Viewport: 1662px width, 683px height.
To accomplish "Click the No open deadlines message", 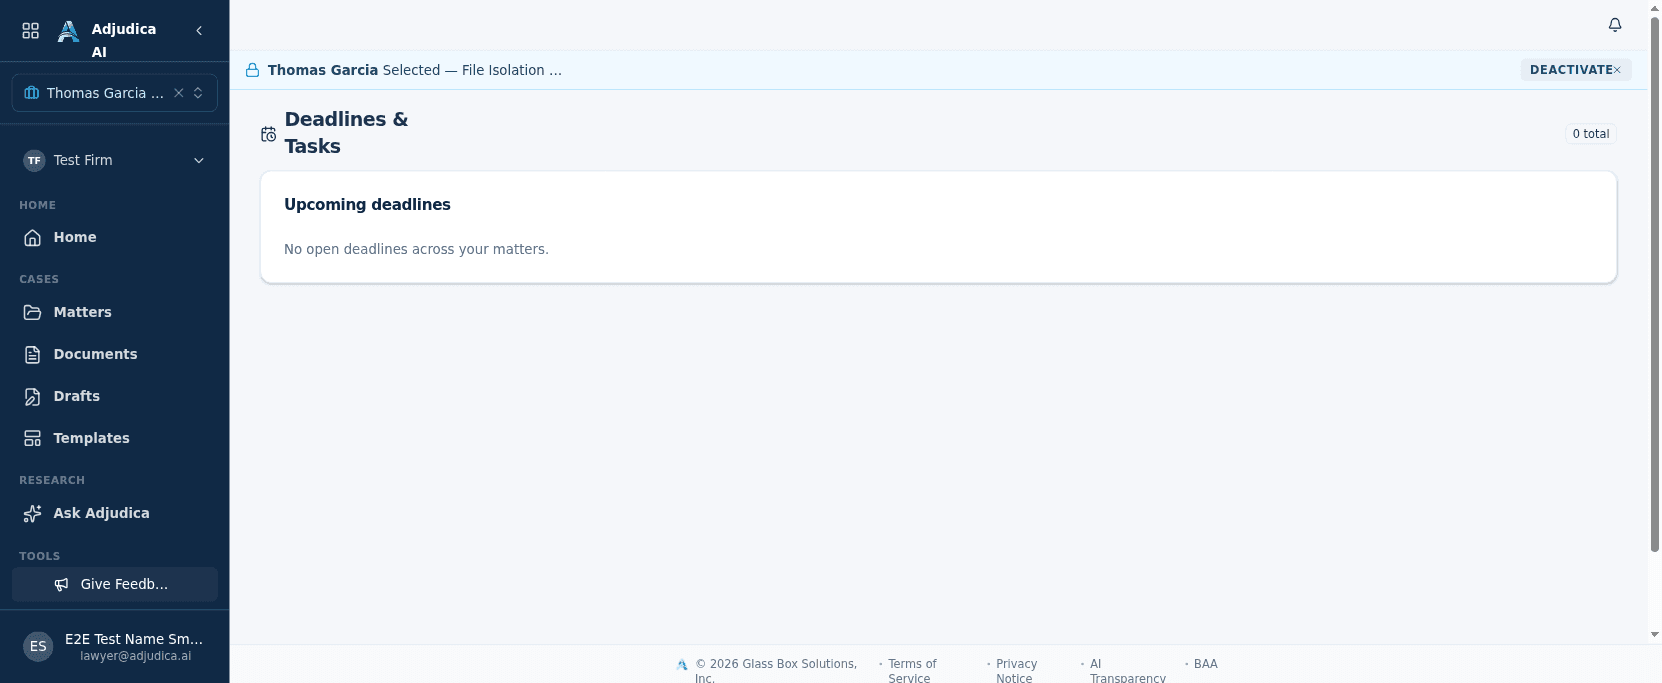I will pyautogui.click(x=416, y=249).
